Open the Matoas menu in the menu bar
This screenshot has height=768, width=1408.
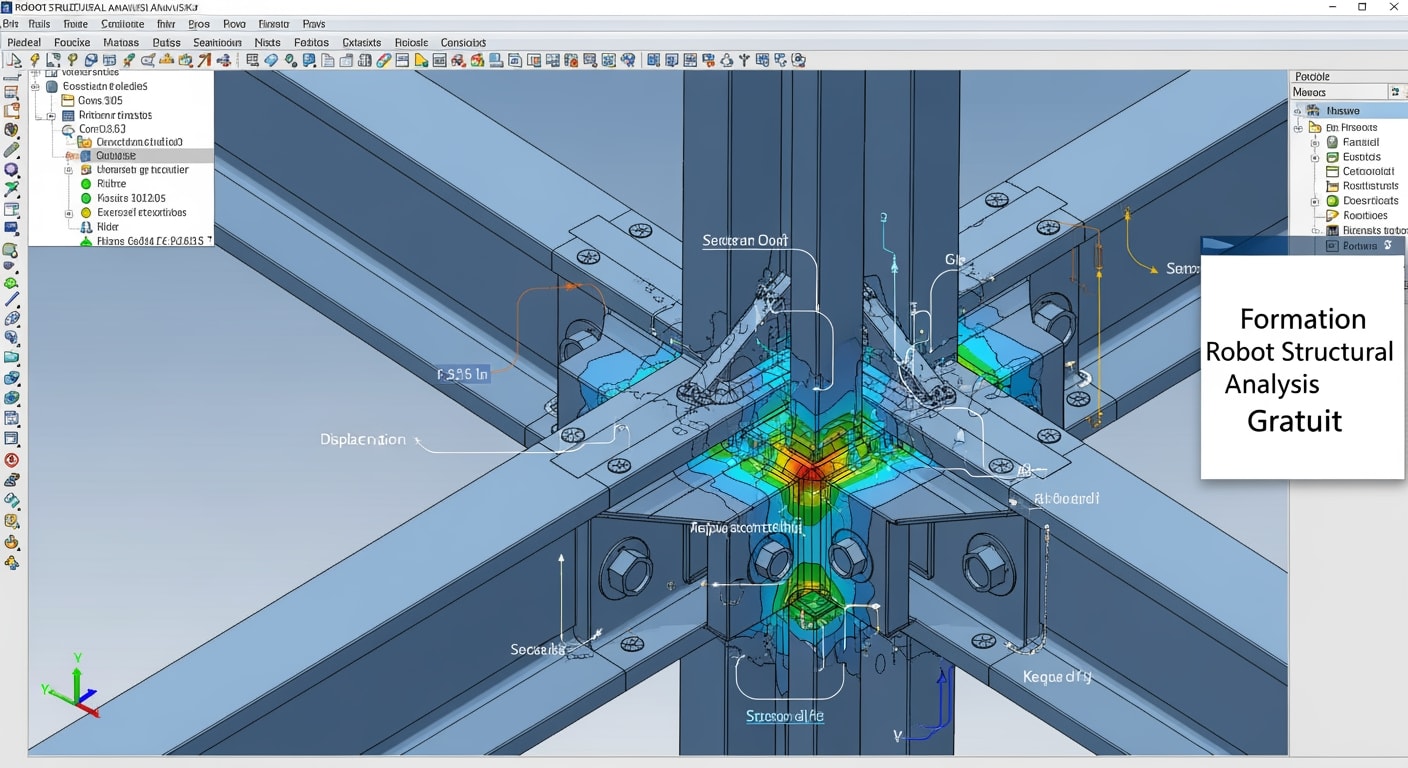[x=122, y=42]
